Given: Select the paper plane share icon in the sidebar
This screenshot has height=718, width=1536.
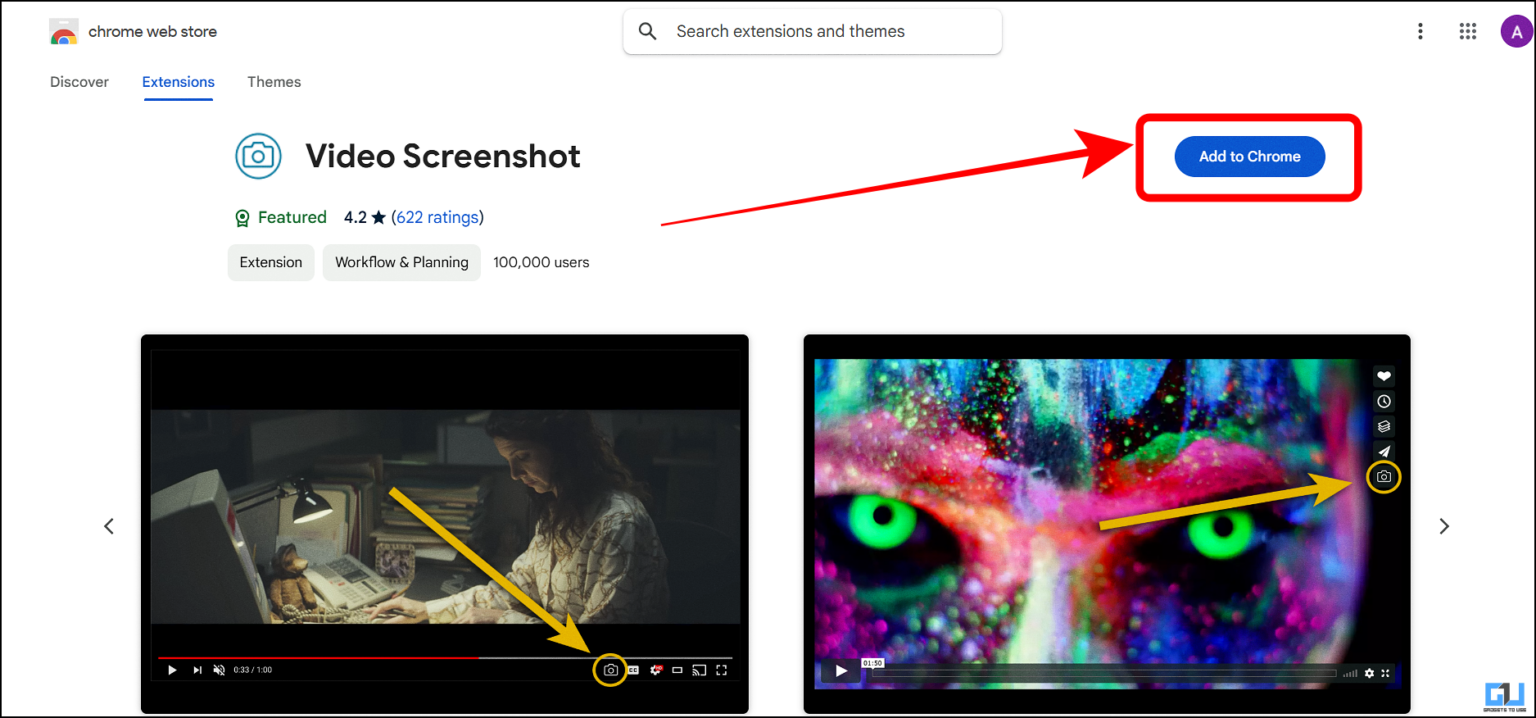Looking at the screenshot, I should tap(1383, 451).
